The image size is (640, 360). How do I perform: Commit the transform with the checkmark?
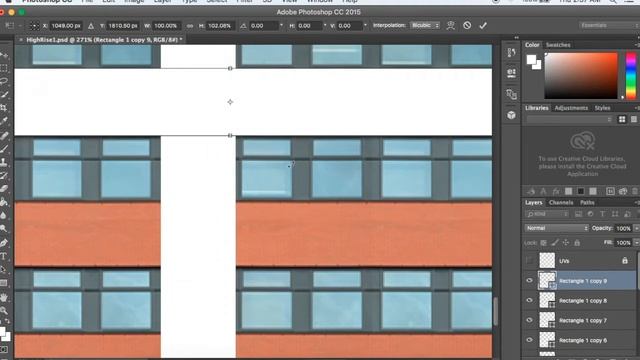[483, 26]
